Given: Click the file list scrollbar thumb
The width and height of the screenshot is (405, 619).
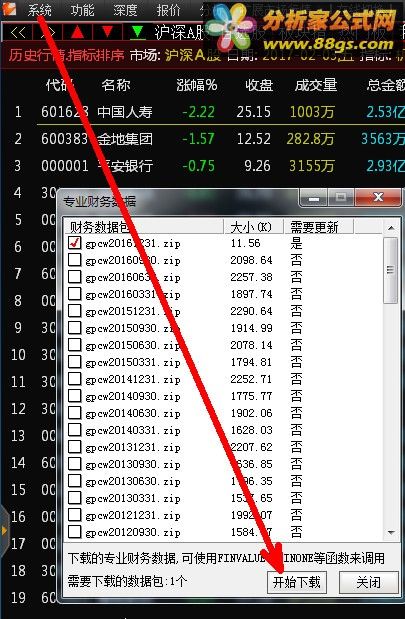Looking at the screenshot, I should [x=390, y=270].
